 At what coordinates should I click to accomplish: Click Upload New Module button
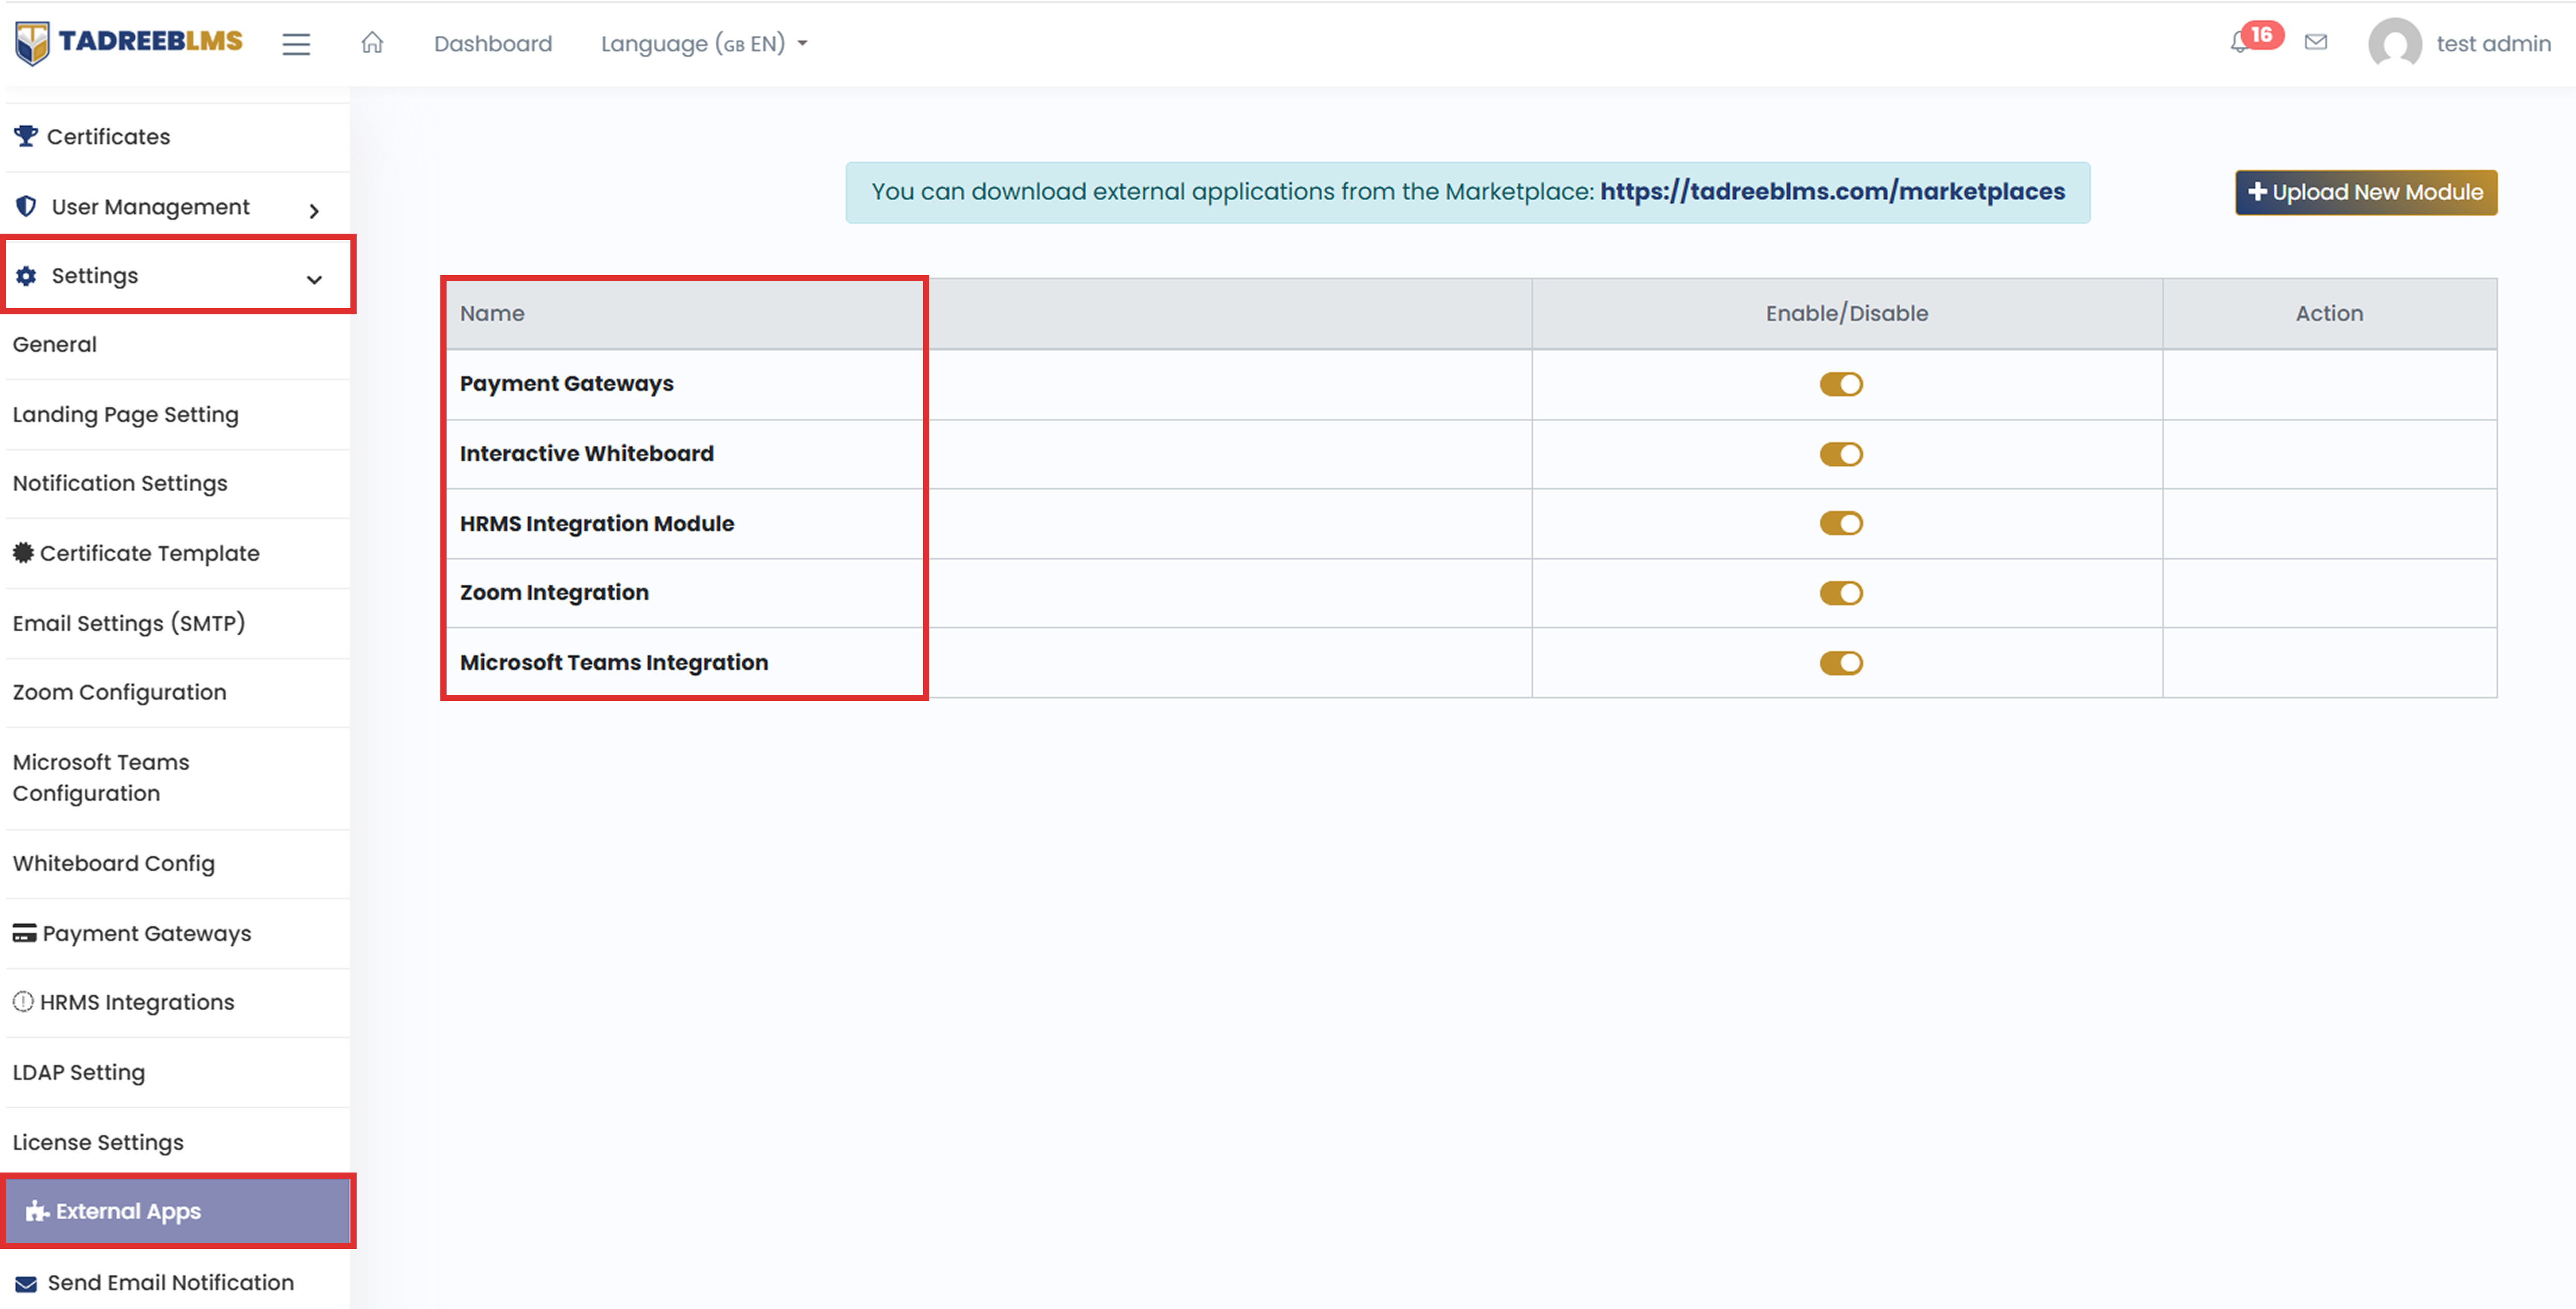2366,192
